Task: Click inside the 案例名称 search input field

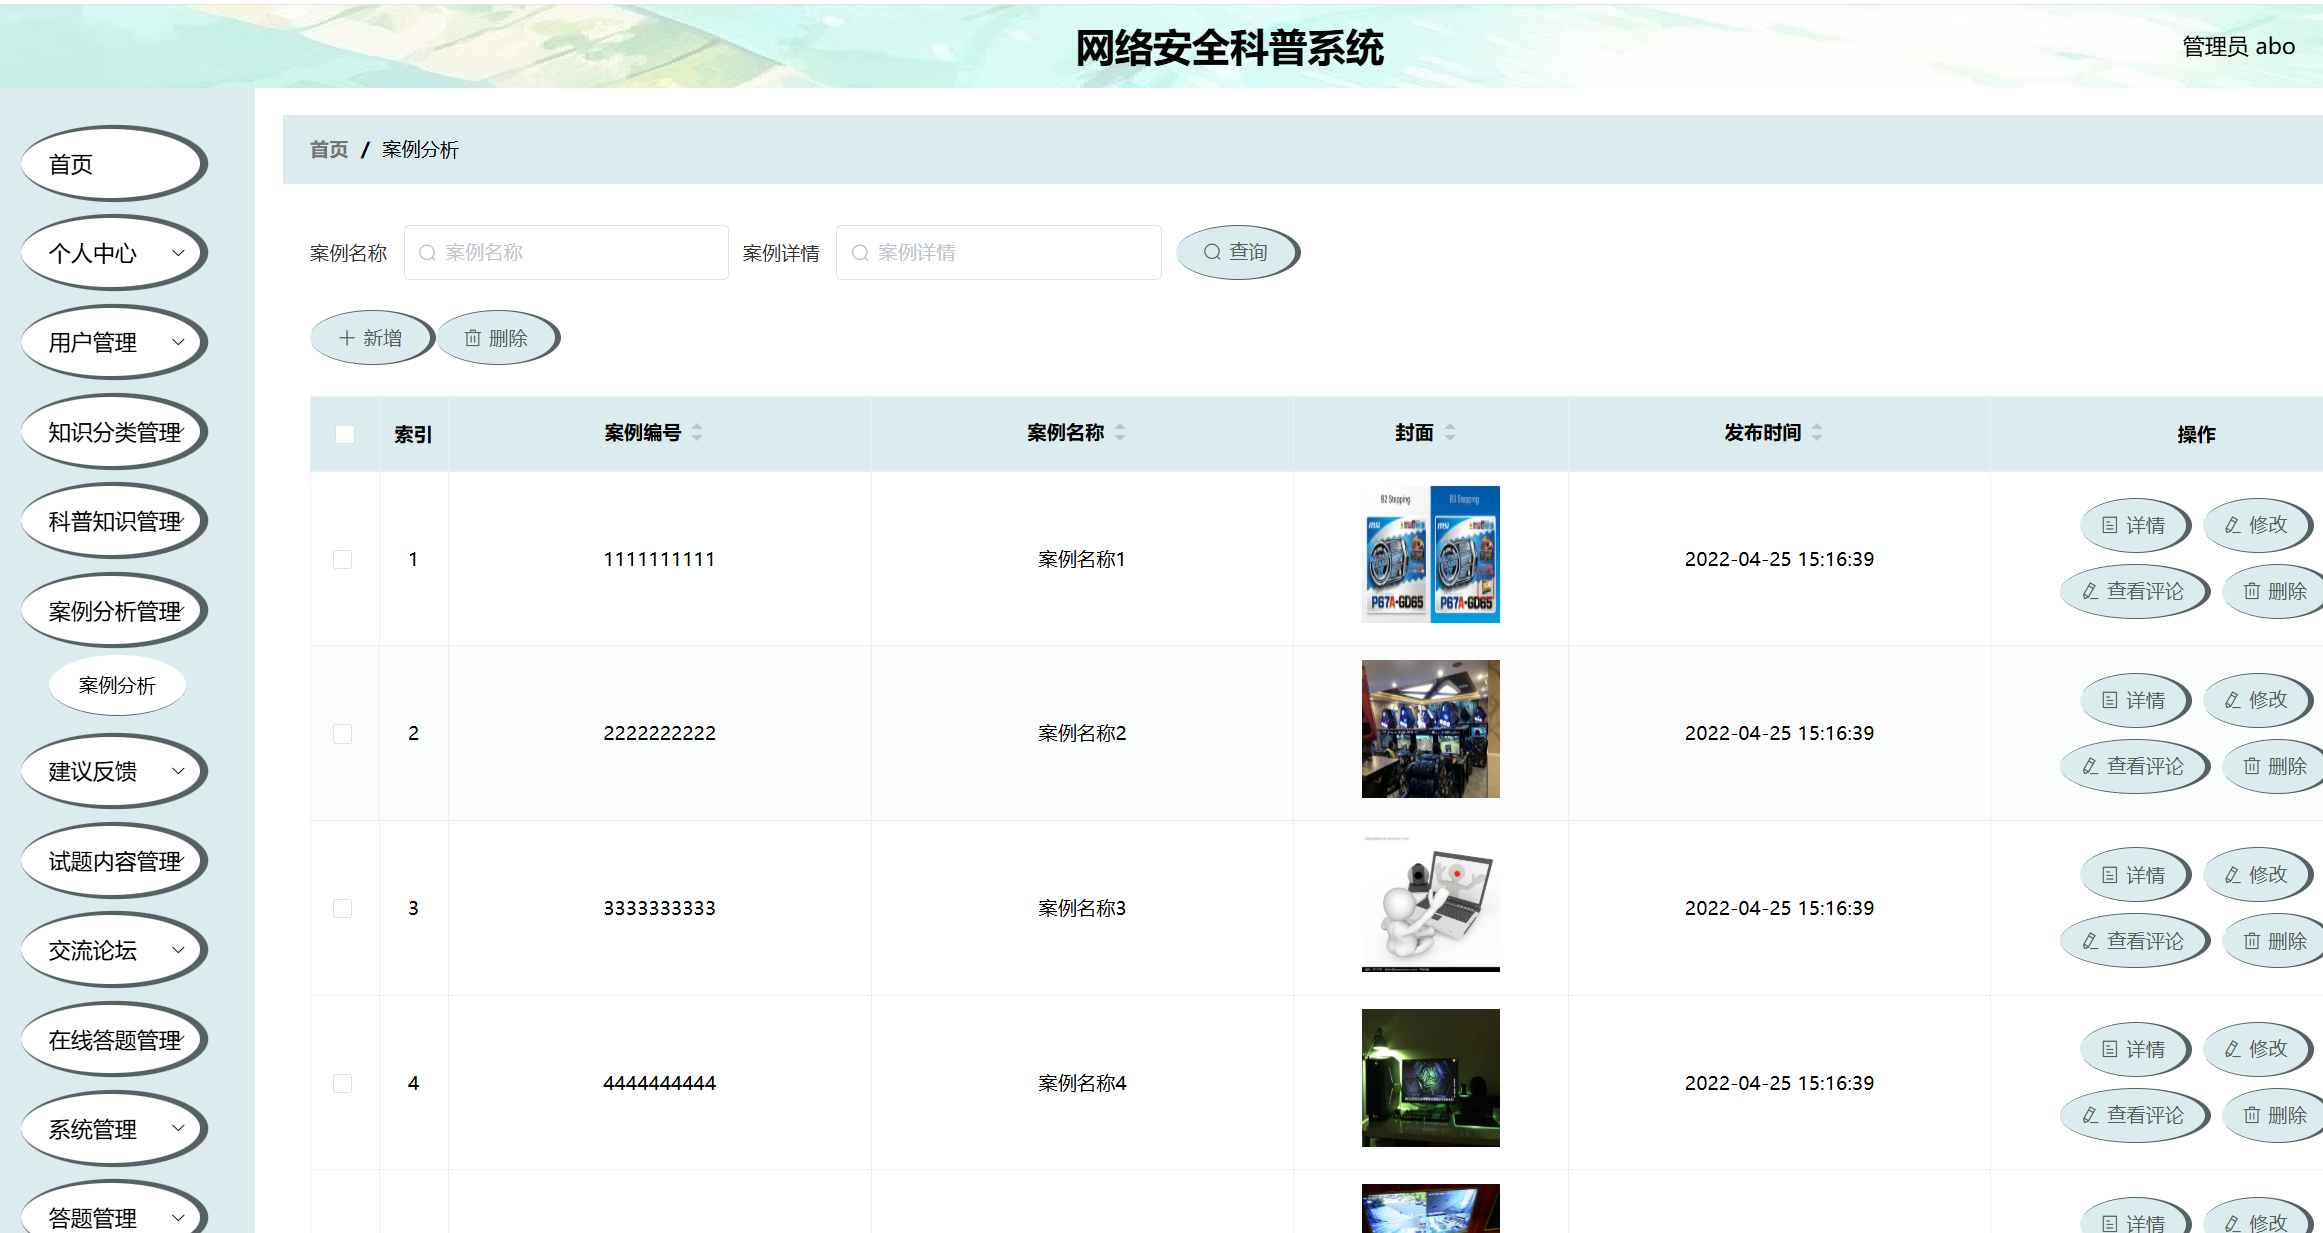Action: (566, 252)
